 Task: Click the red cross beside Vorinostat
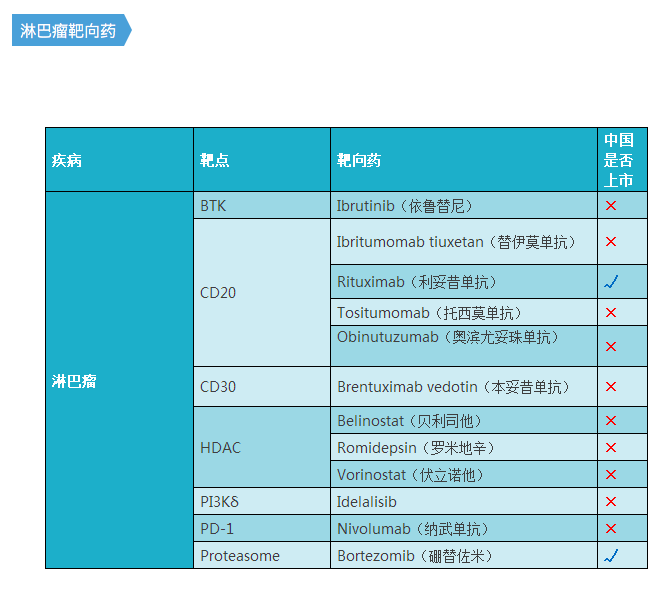611,474
